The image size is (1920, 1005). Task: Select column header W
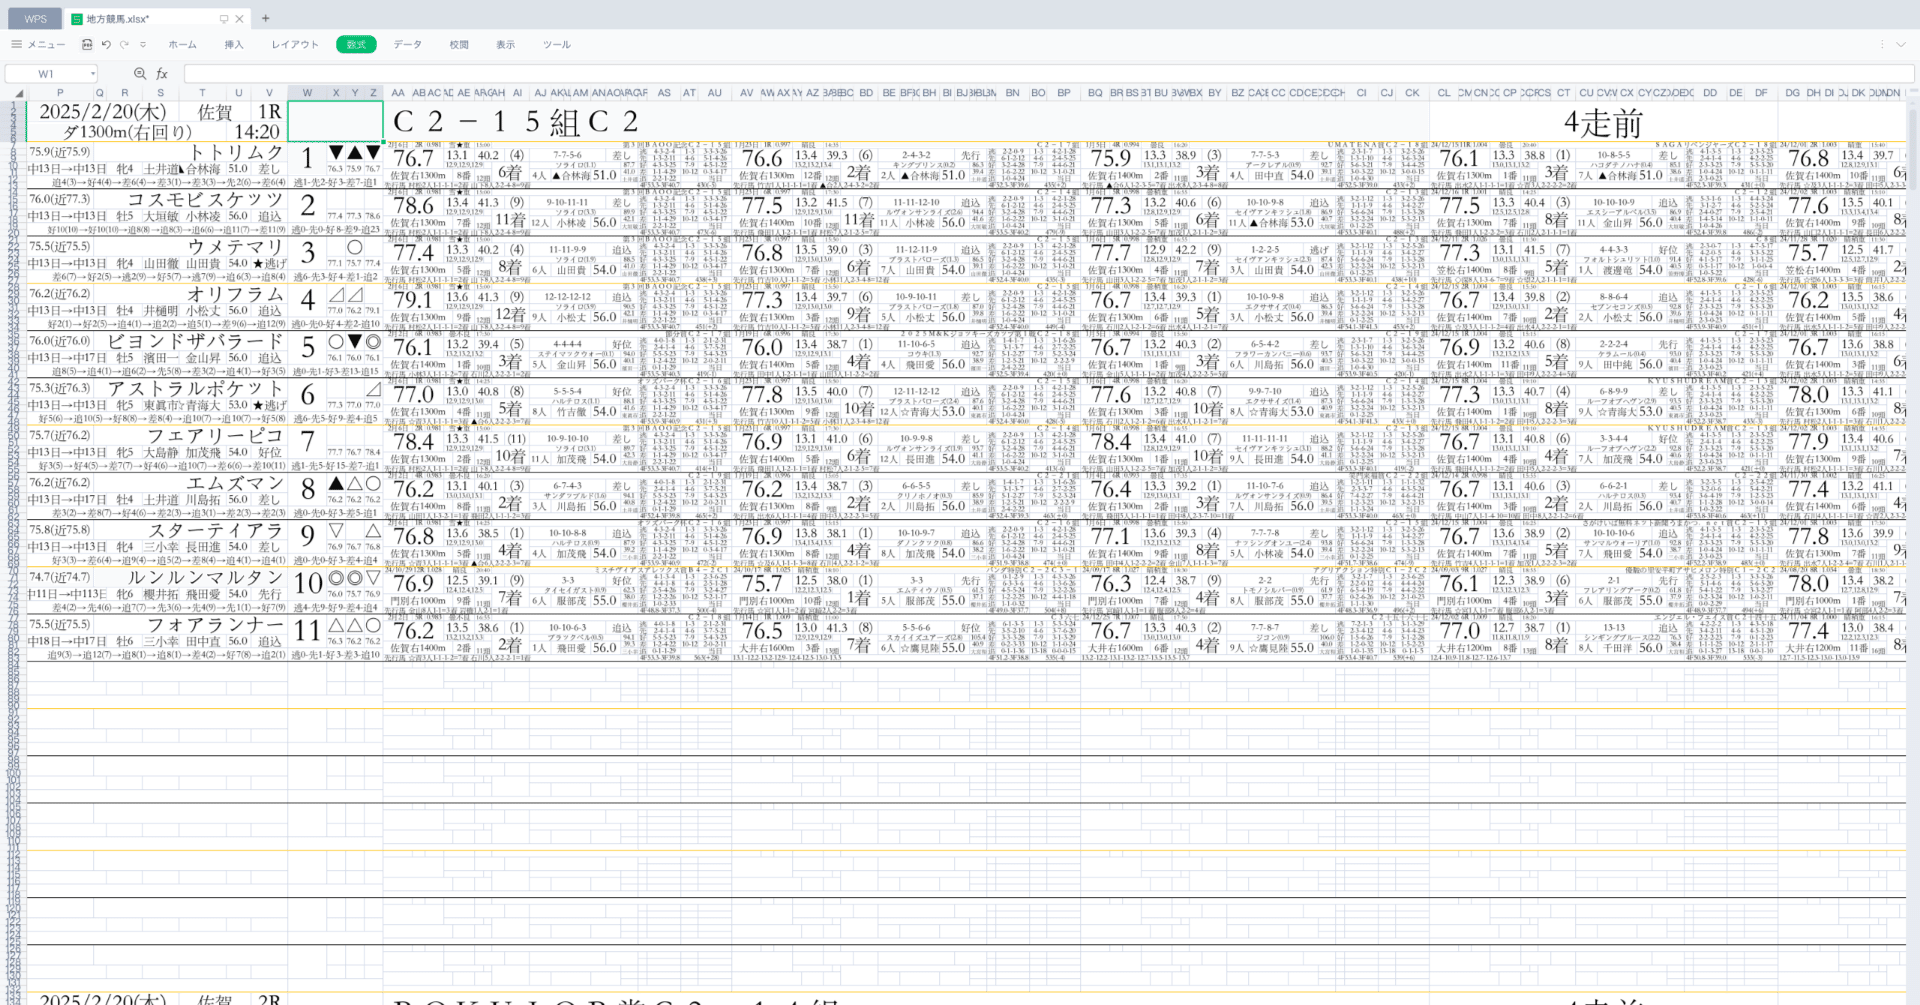[x=307, y=93]
